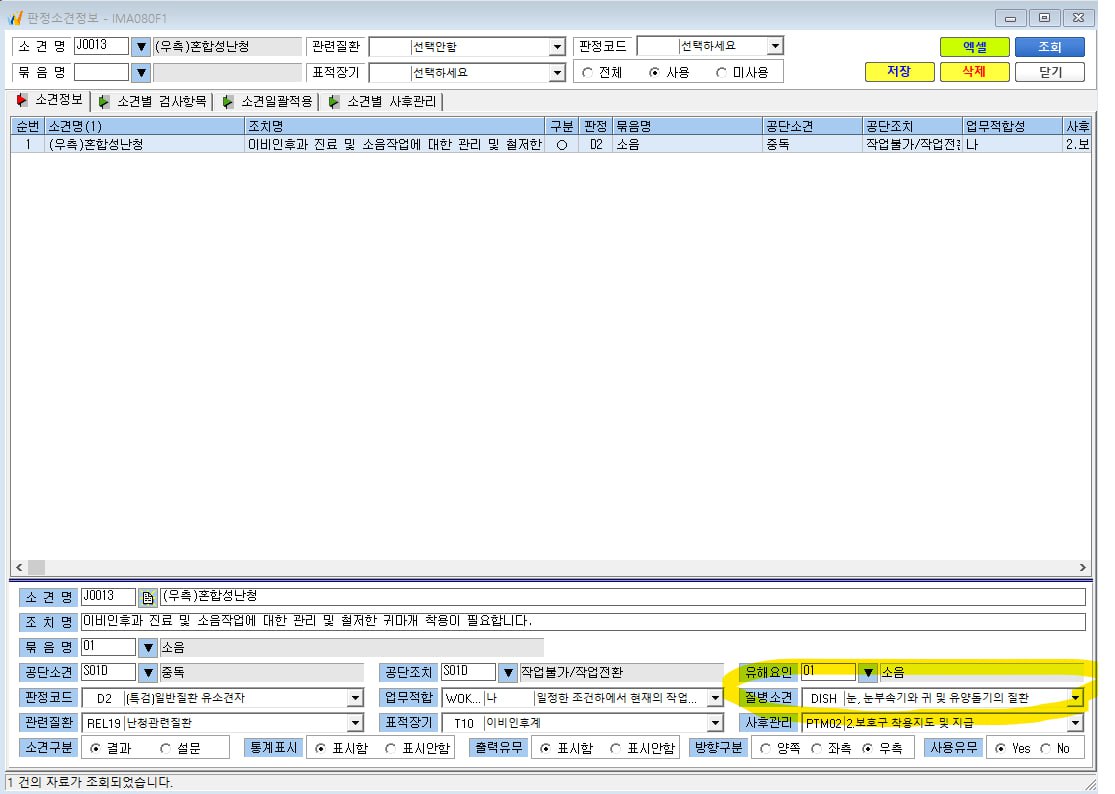Open the 질병소견 DISH dropdown
Screen dimensions: 1115x794
(x=1075, y=698)
